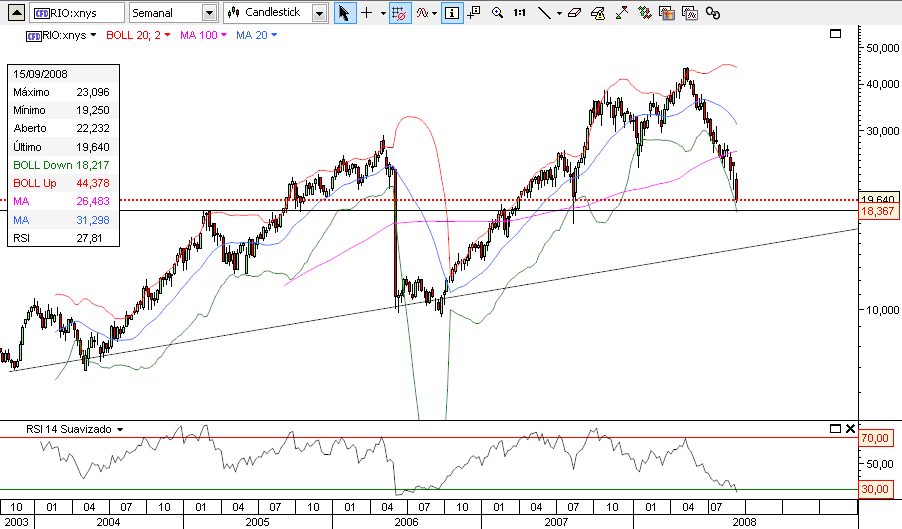Image resolution: width=902 pixels, height=529 pixels.
Task: Click the 2008 year on time axis
Action: click(x=744, y=522)
